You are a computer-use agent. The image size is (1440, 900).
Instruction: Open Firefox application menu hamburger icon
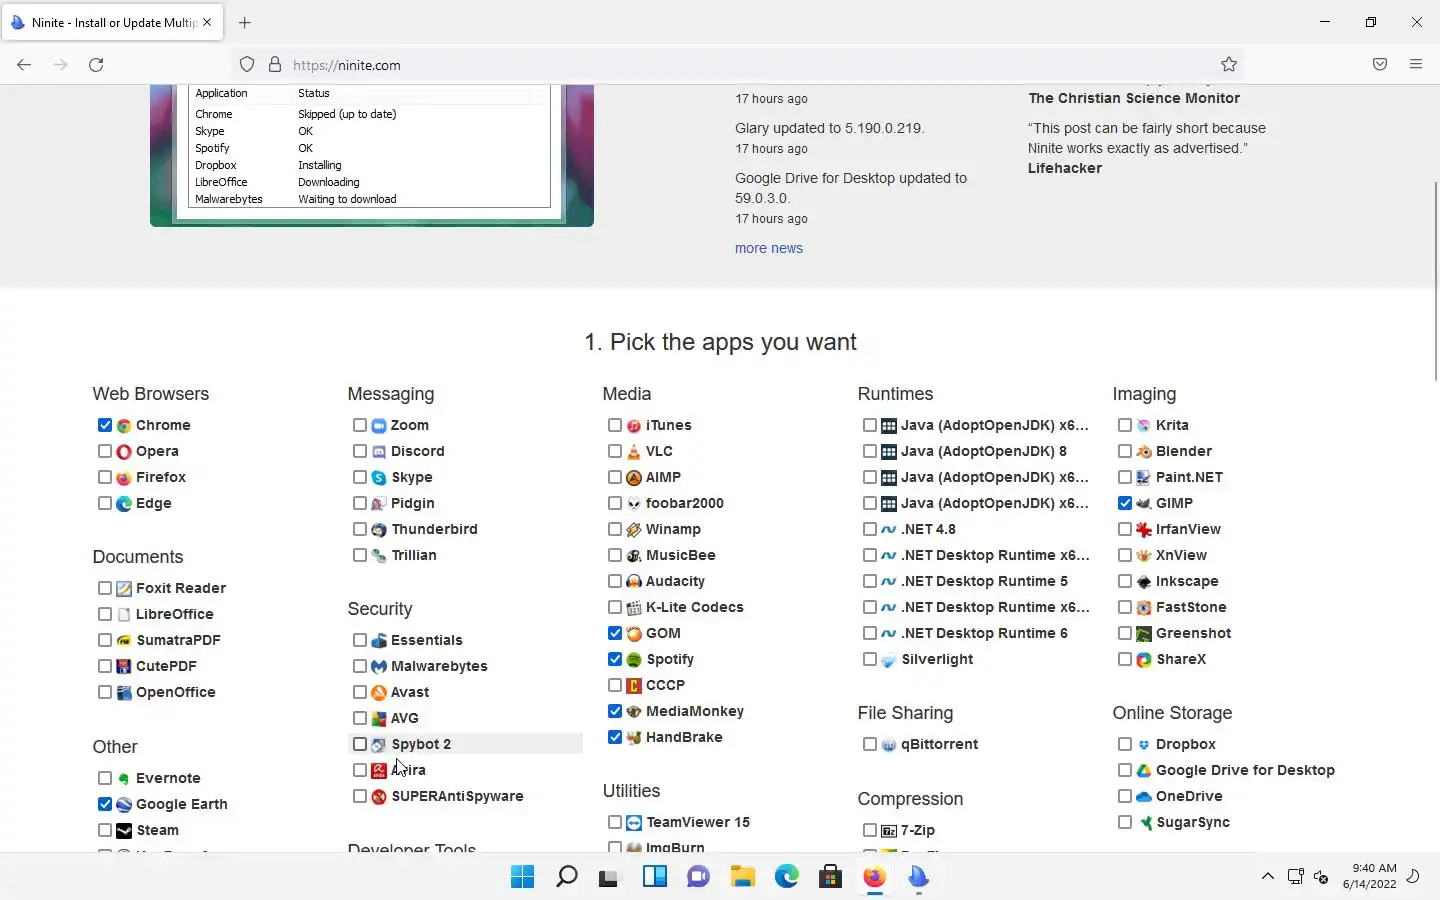pyautogui.click(x=1416, y=64)
